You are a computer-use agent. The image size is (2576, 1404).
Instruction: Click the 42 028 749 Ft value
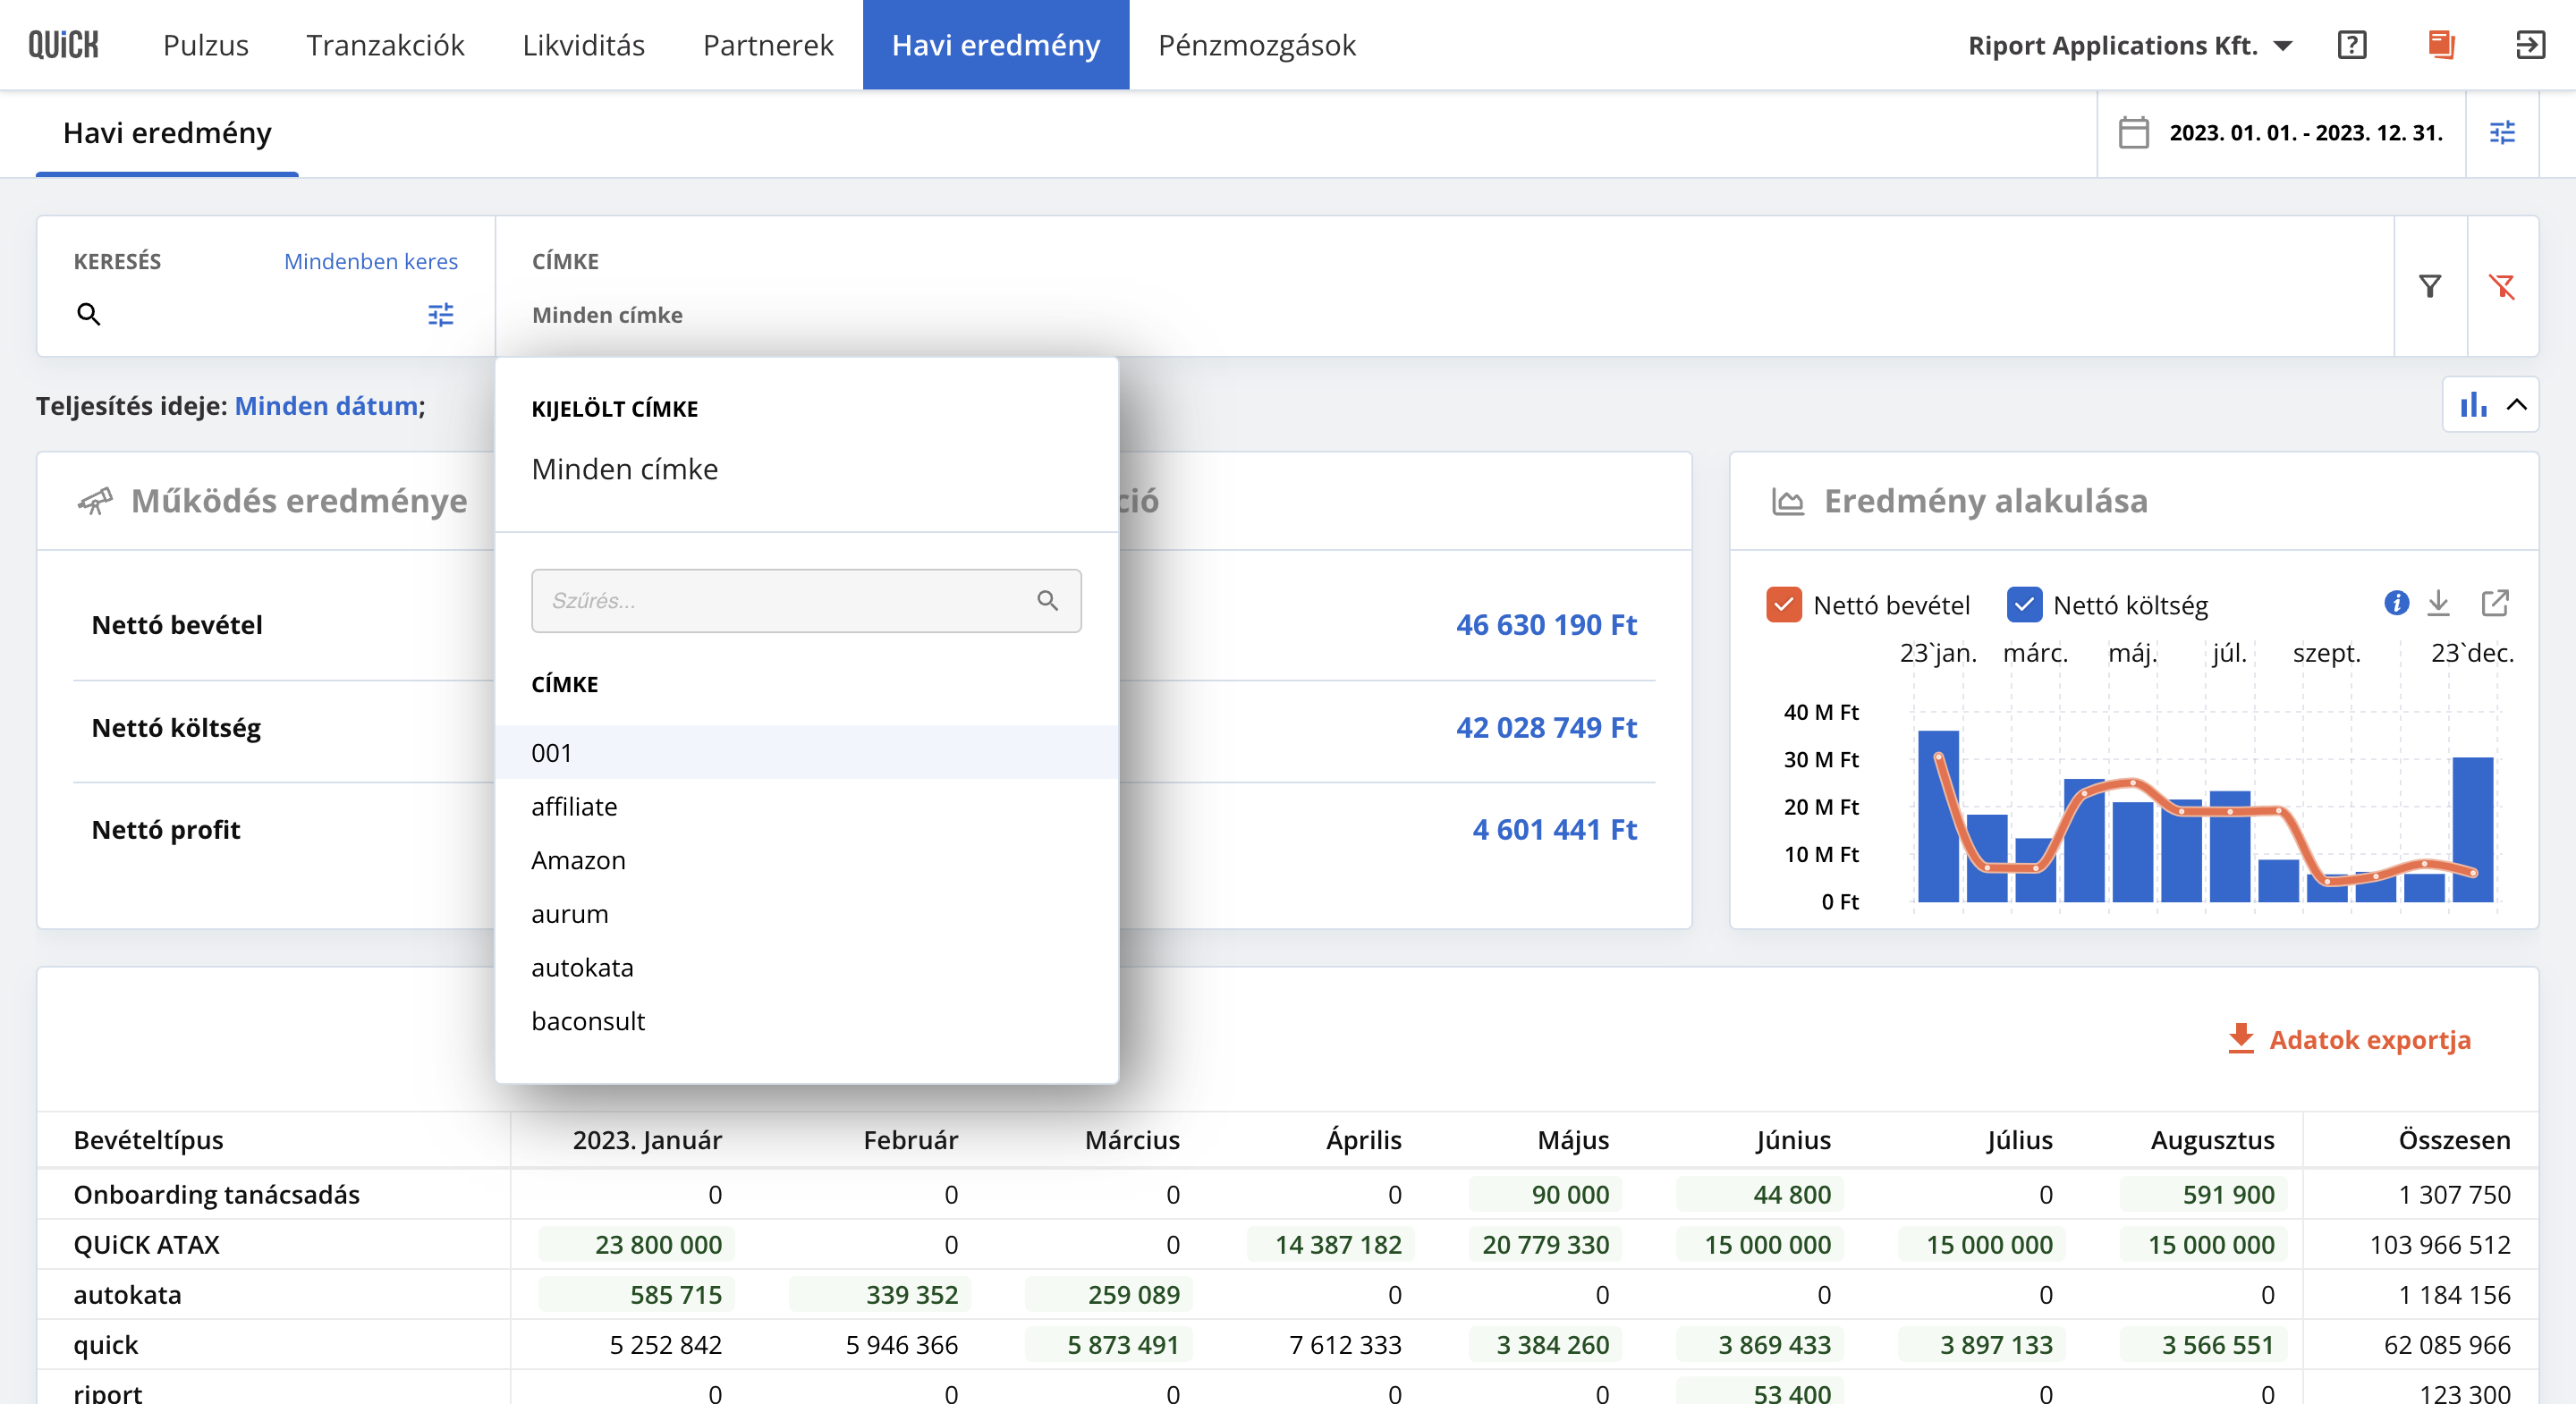point(1546,727)
